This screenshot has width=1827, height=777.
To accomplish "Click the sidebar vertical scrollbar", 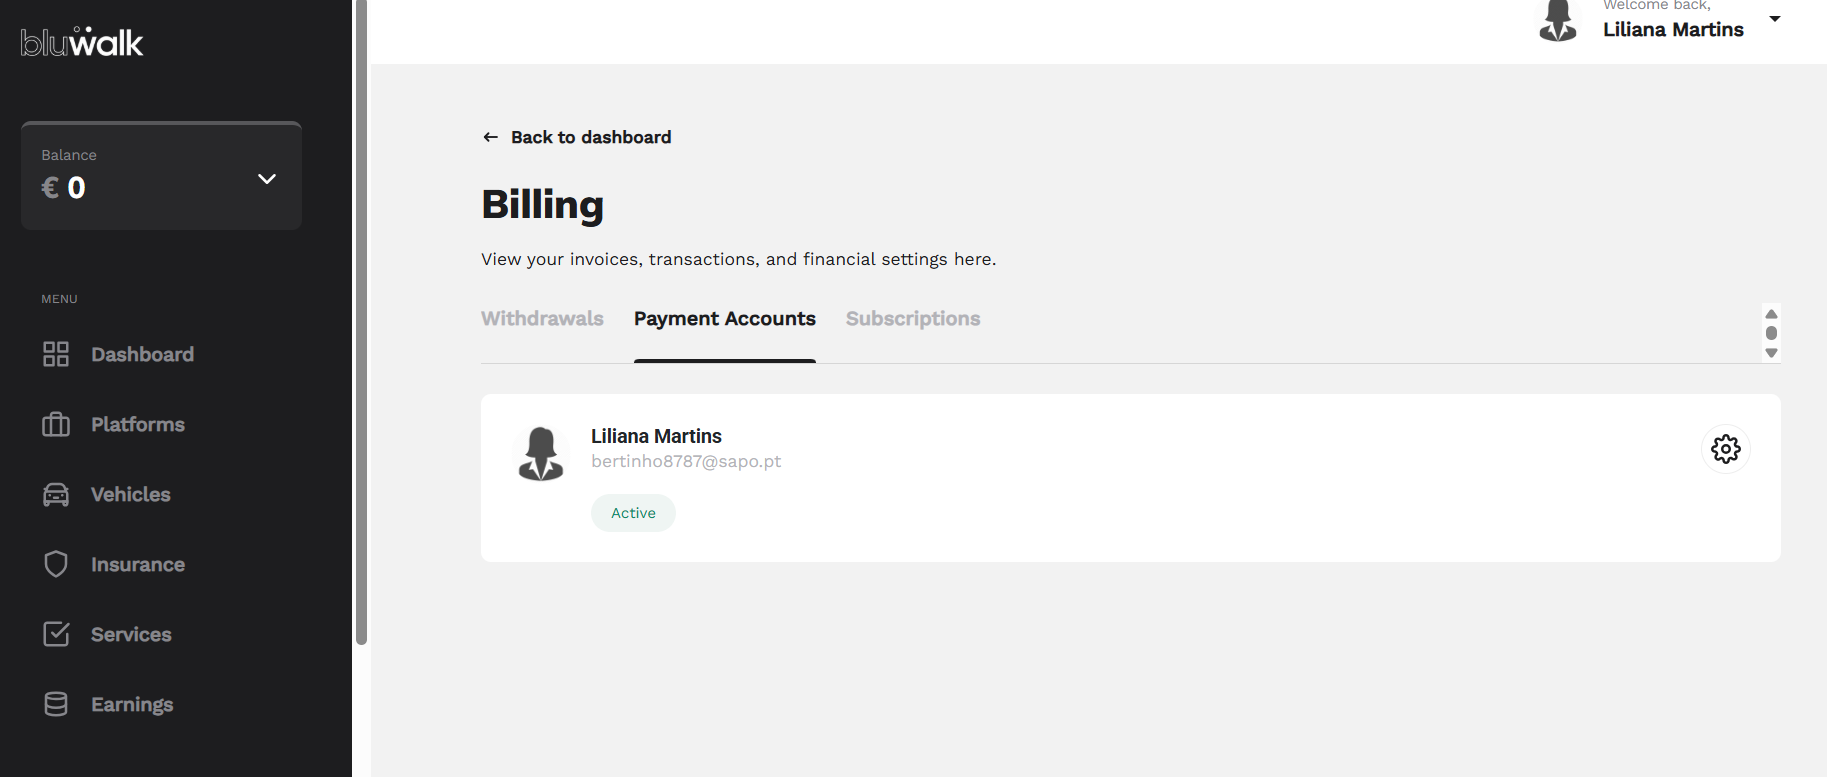I will click(x=361, y=320).
